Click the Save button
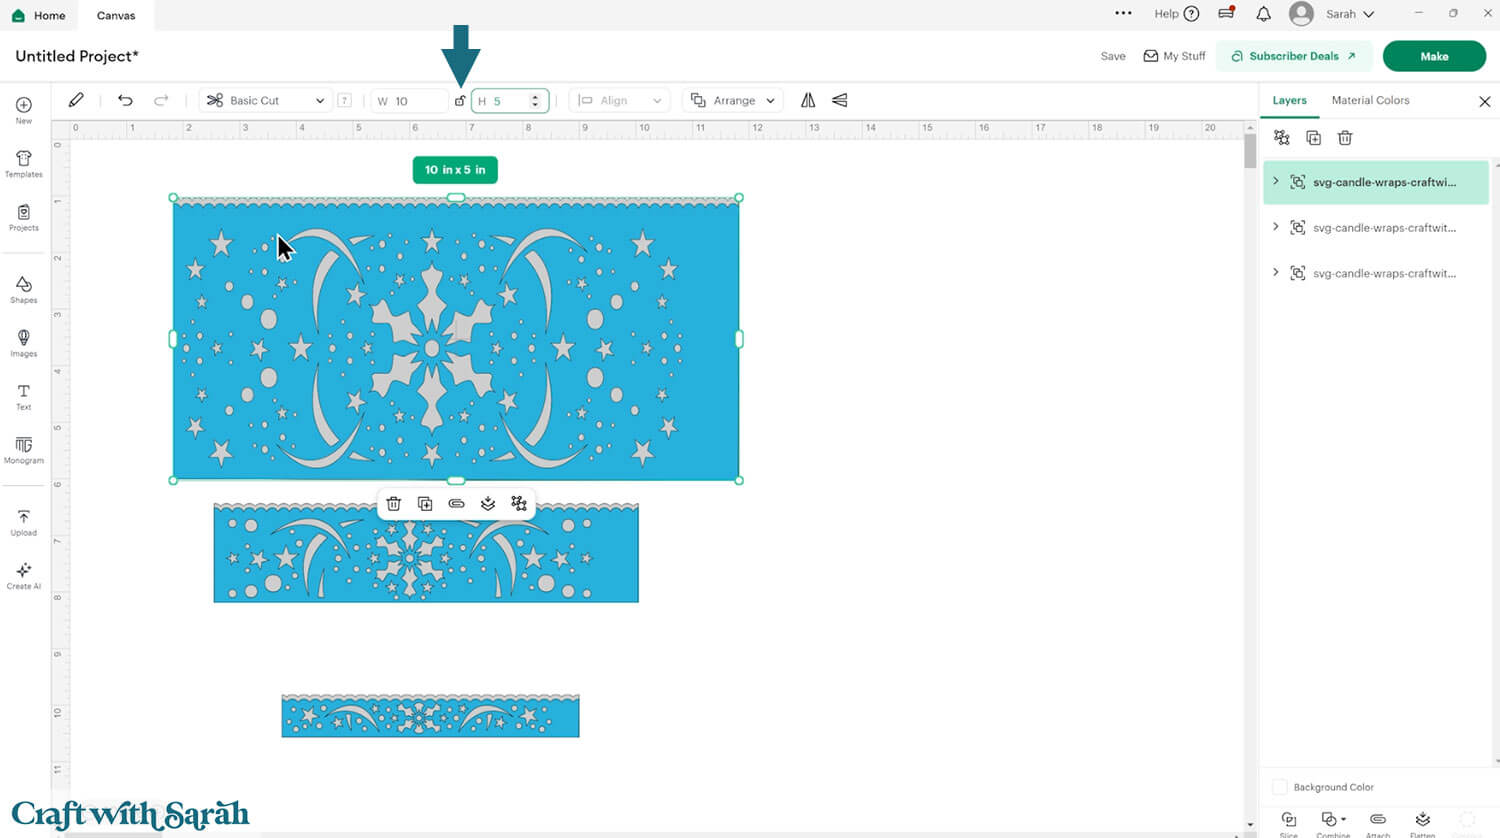Screen dimensions: 1500x838 [1113, 56]
